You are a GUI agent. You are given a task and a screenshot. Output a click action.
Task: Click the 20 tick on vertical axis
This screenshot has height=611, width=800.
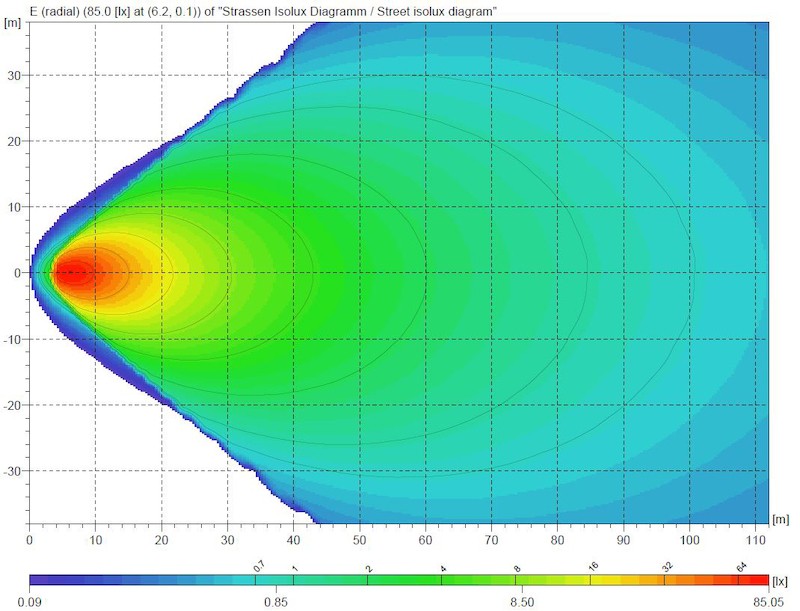click(x=15, y=140)
